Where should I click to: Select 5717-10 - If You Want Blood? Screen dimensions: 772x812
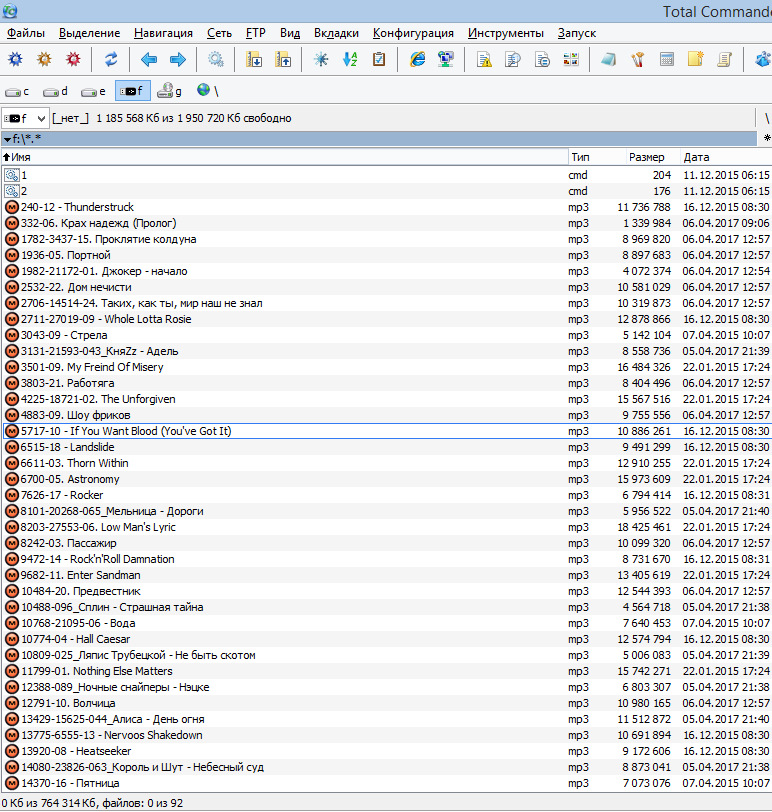(x=386, y=431)
